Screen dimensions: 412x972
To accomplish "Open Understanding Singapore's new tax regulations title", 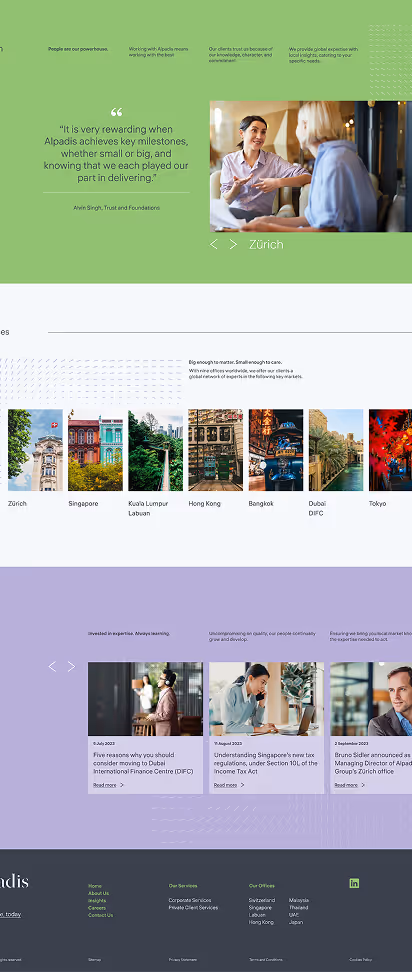I will [265, 763].
